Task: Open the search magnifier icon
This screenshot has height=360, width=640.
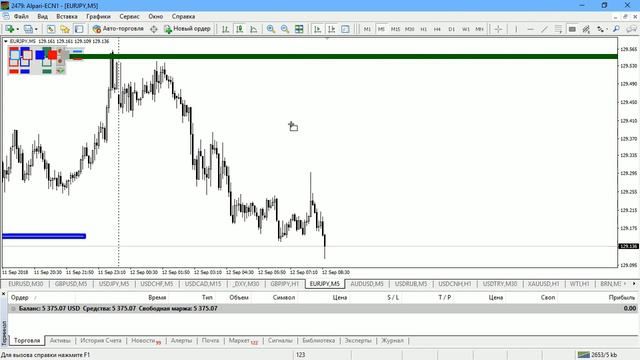Action: pos(616,29)
